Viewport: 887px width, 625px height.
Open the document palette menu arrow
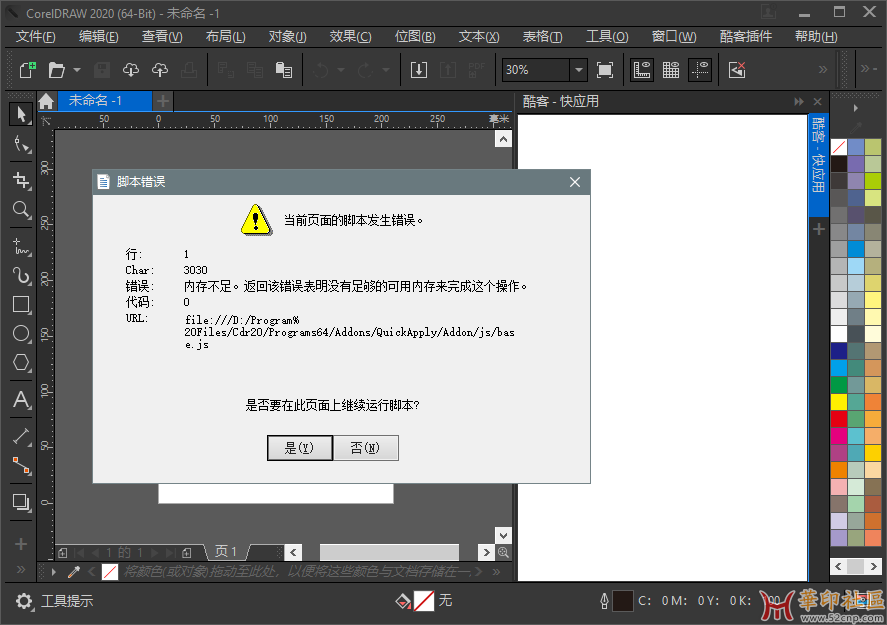[54, 572]
